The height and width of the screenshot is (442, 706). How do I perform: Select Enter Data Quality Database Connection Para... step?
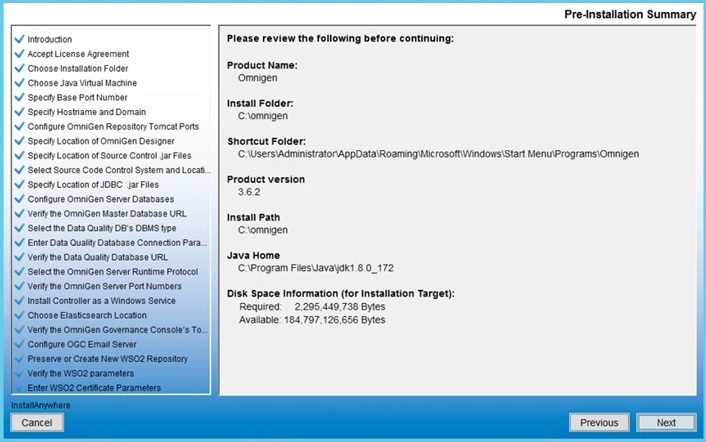[117, 243]
